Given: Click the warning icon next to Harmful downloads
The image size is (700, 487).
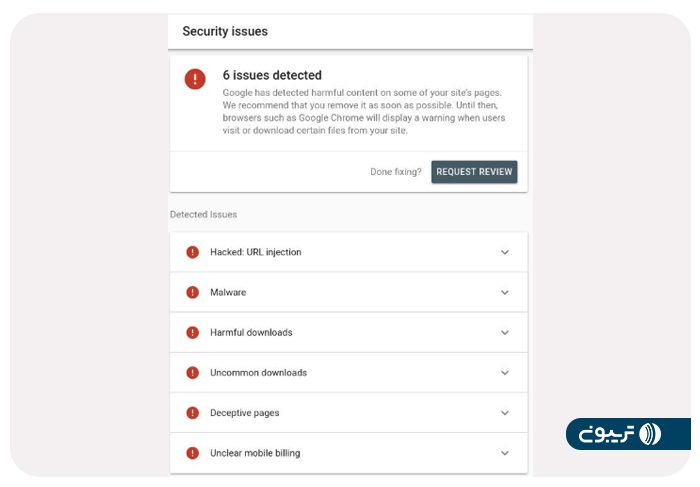Looking at the screenshot, I should point(193,332).
